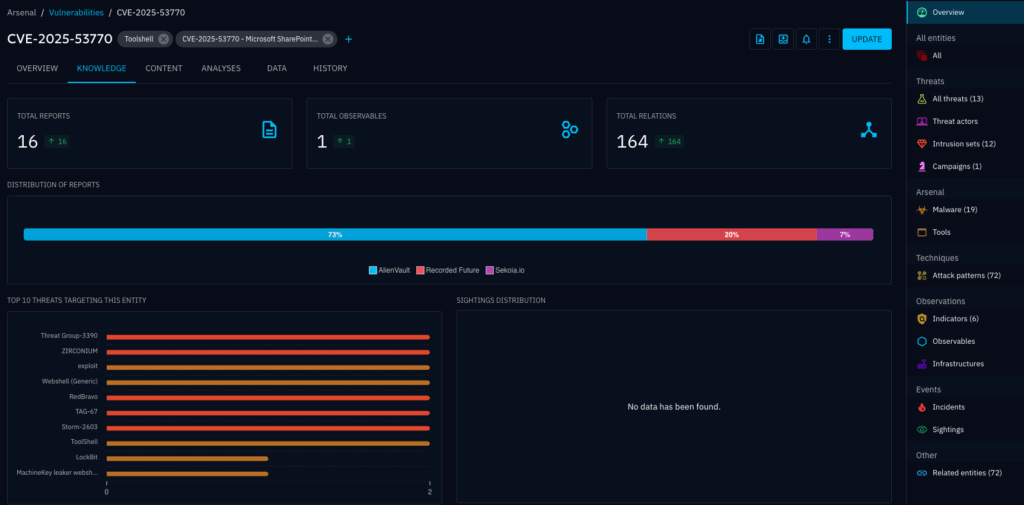Open Indicators in the sidebar
The height and width of the screenshot is (505, 1024).
[x=954, y=319]
